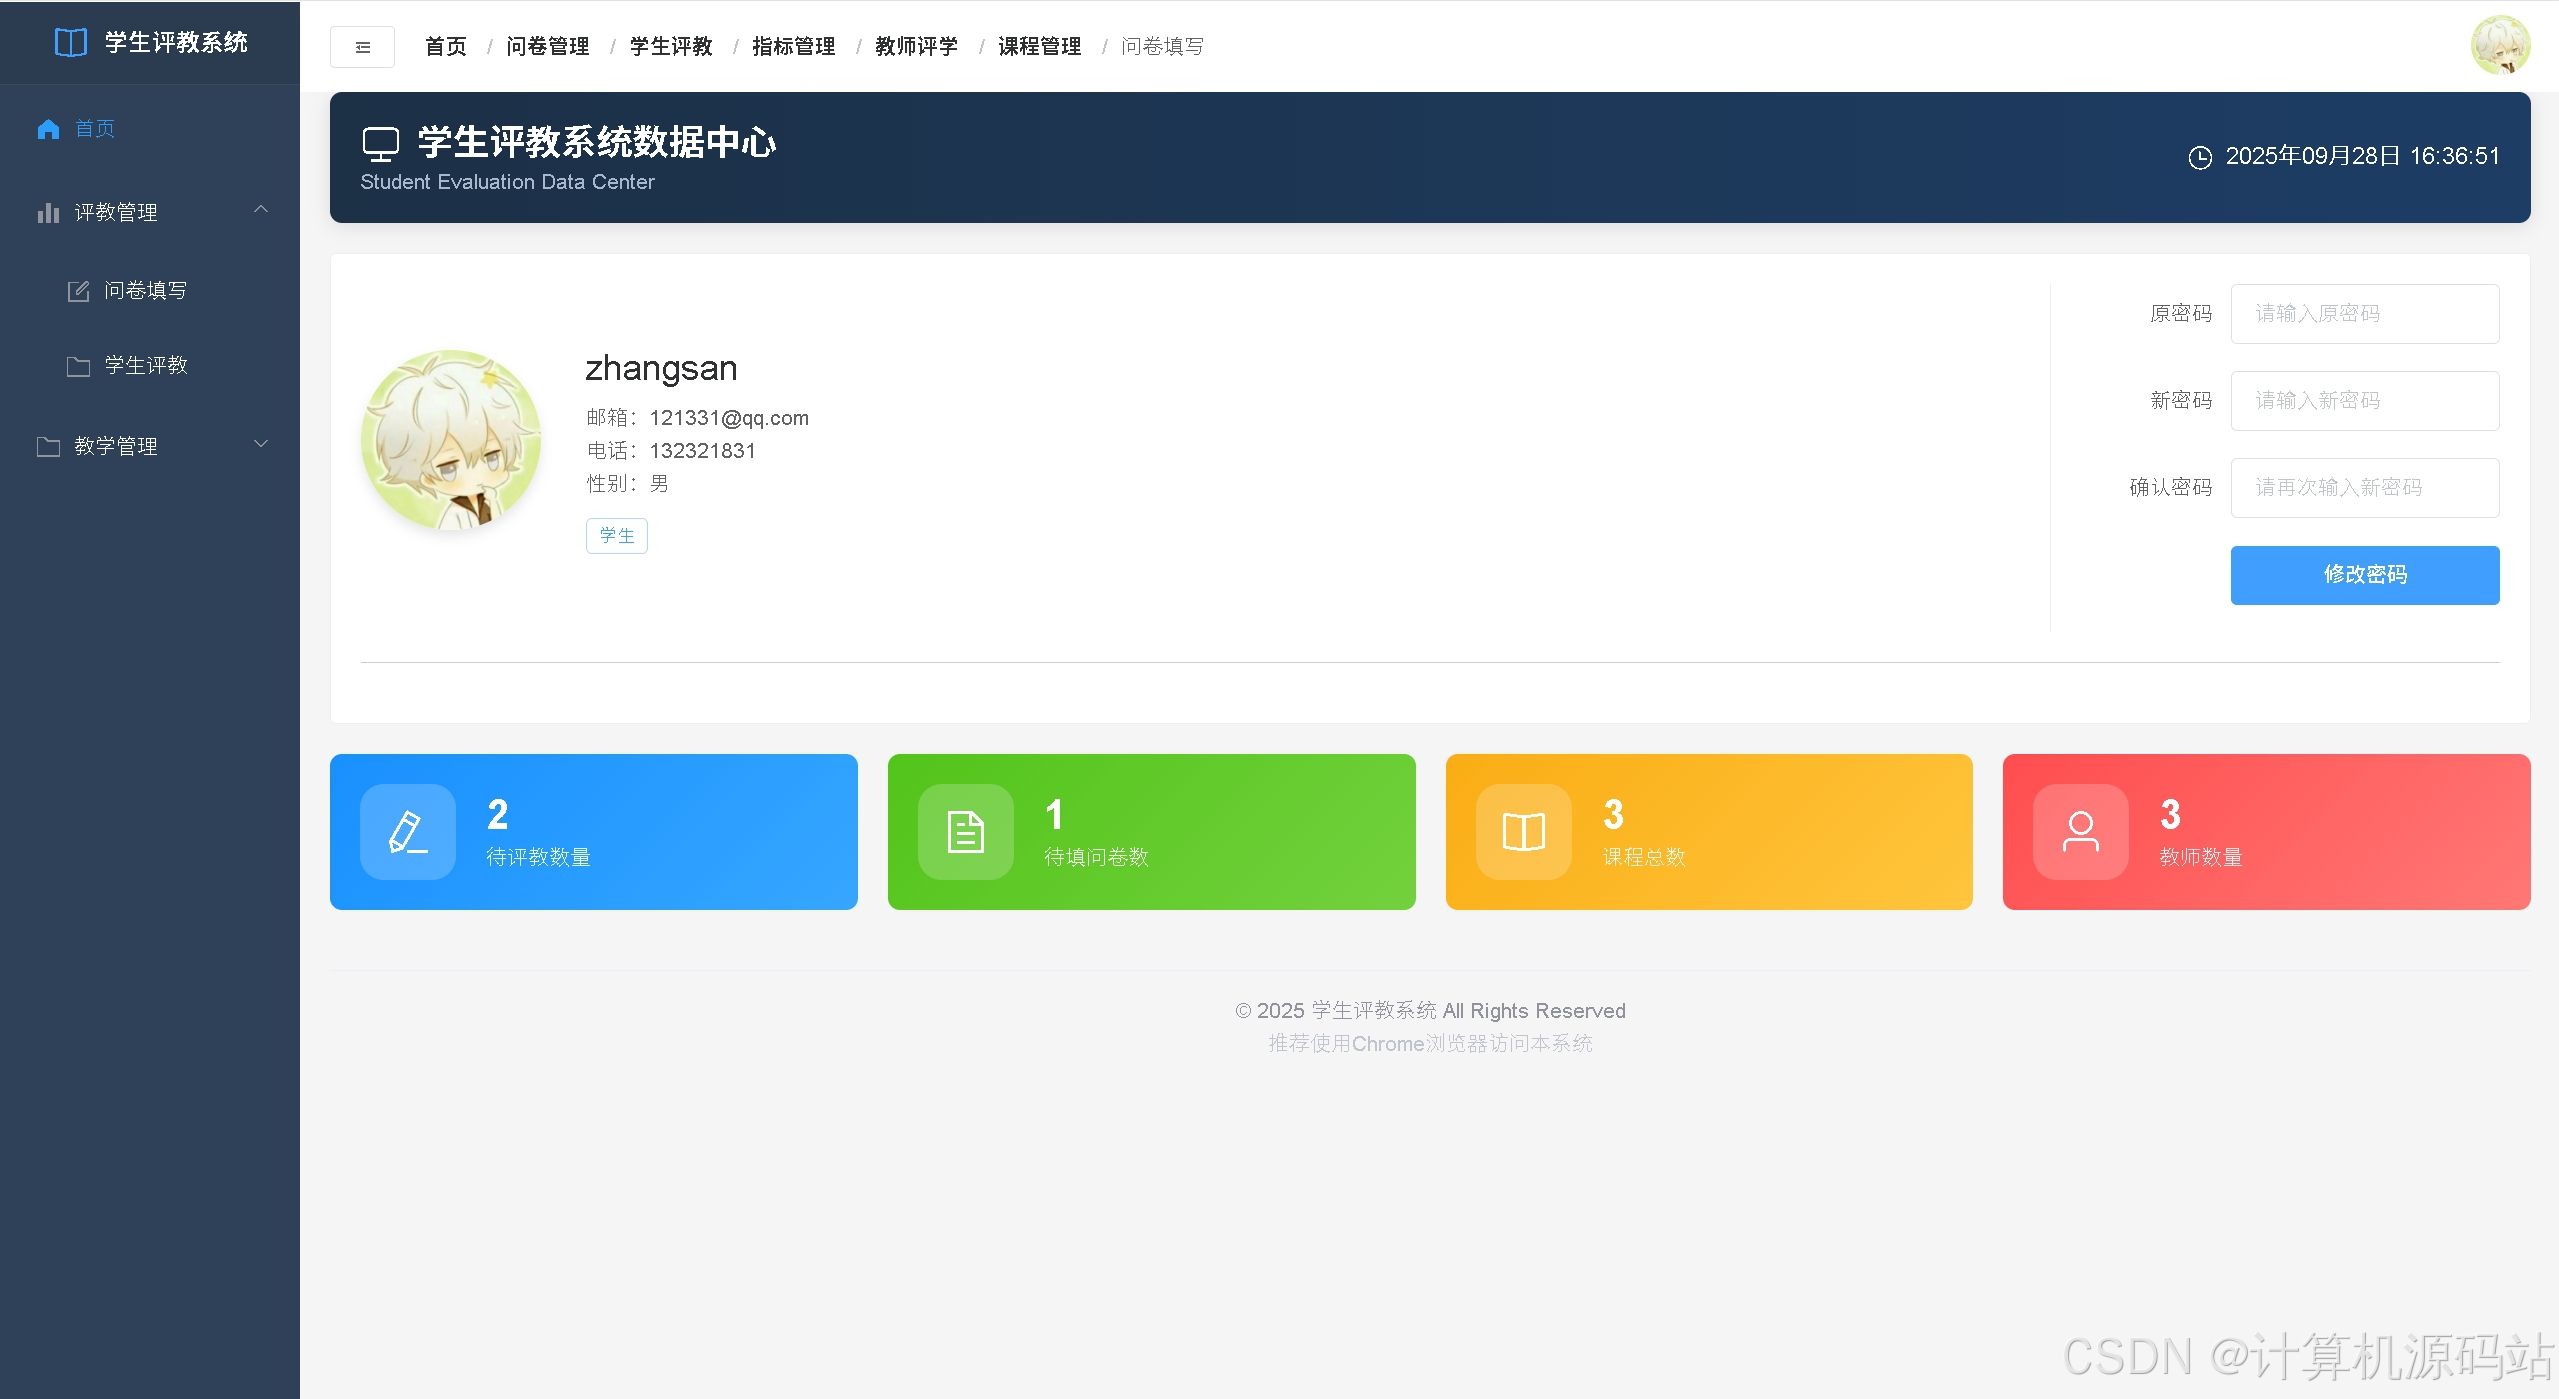Click the 教师数量 label

click(2201, 858)
